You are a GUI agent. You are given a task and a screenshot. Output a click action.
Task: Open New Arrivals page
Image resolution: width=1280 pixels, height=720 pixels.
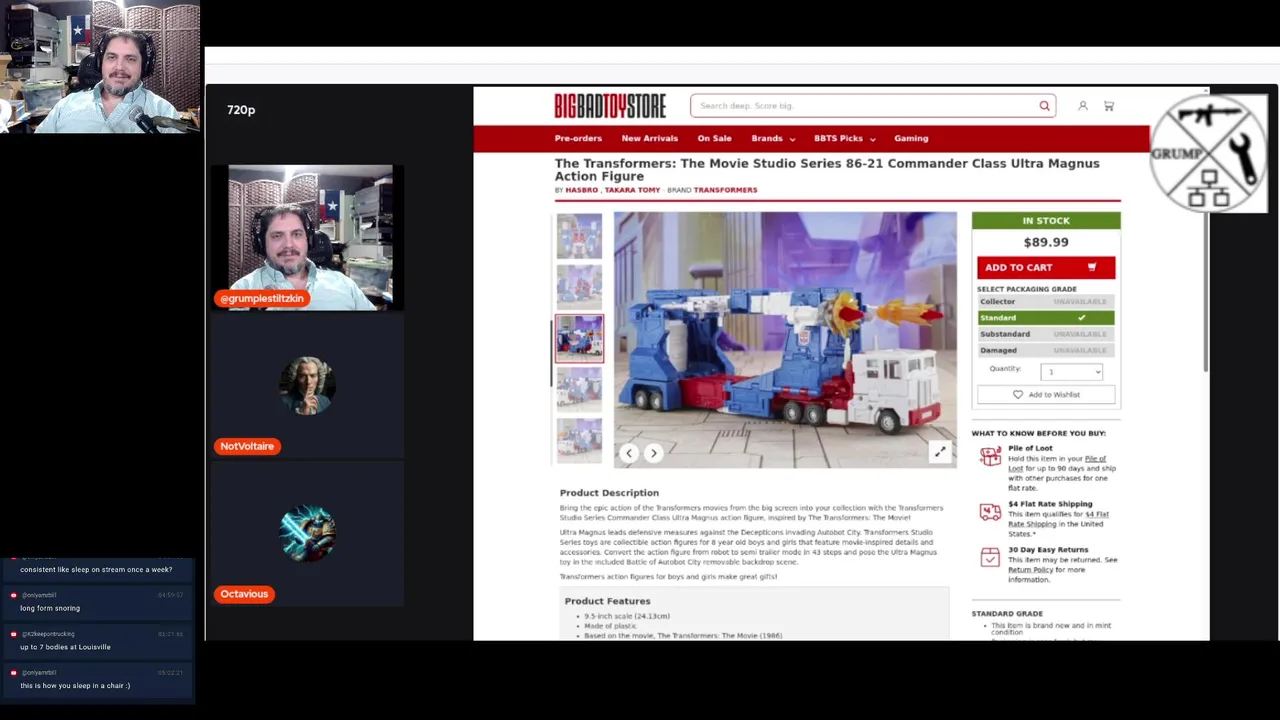[649, 138]
